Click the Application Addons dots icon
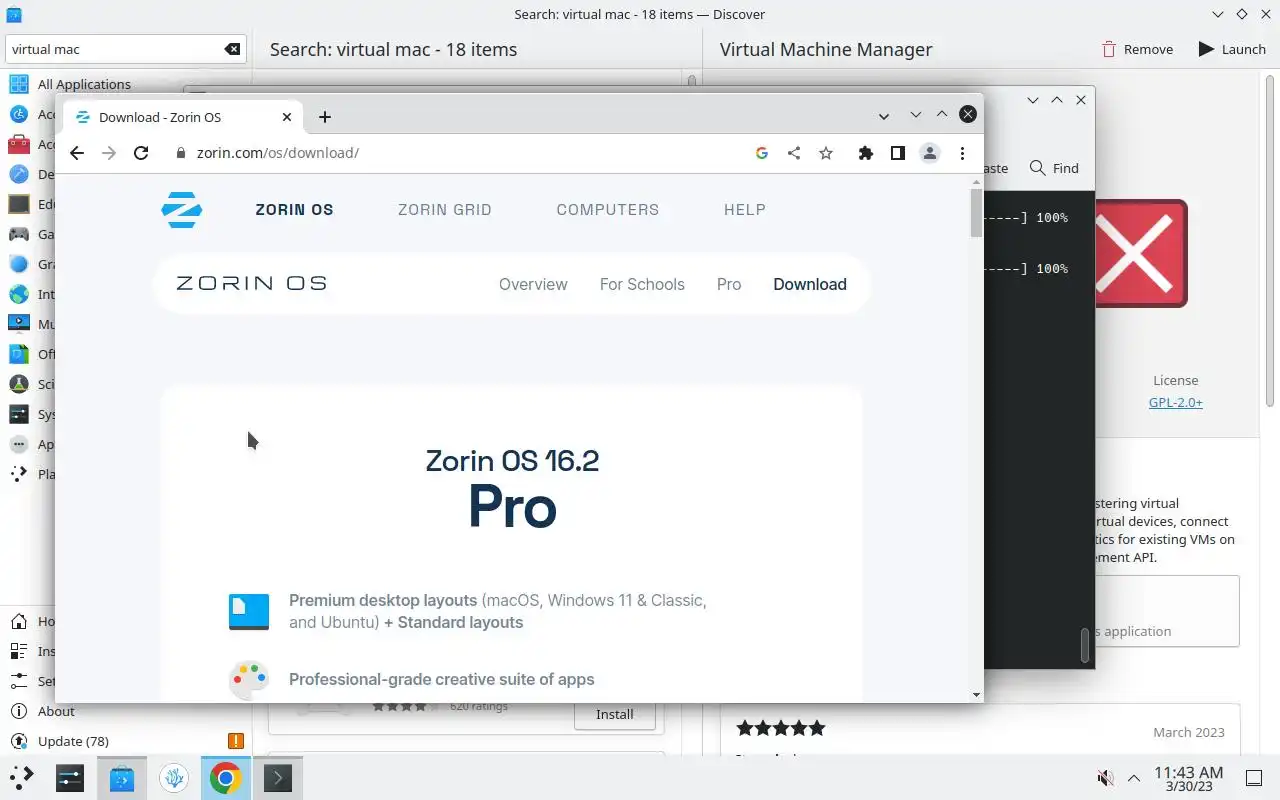 pos(19,444)
